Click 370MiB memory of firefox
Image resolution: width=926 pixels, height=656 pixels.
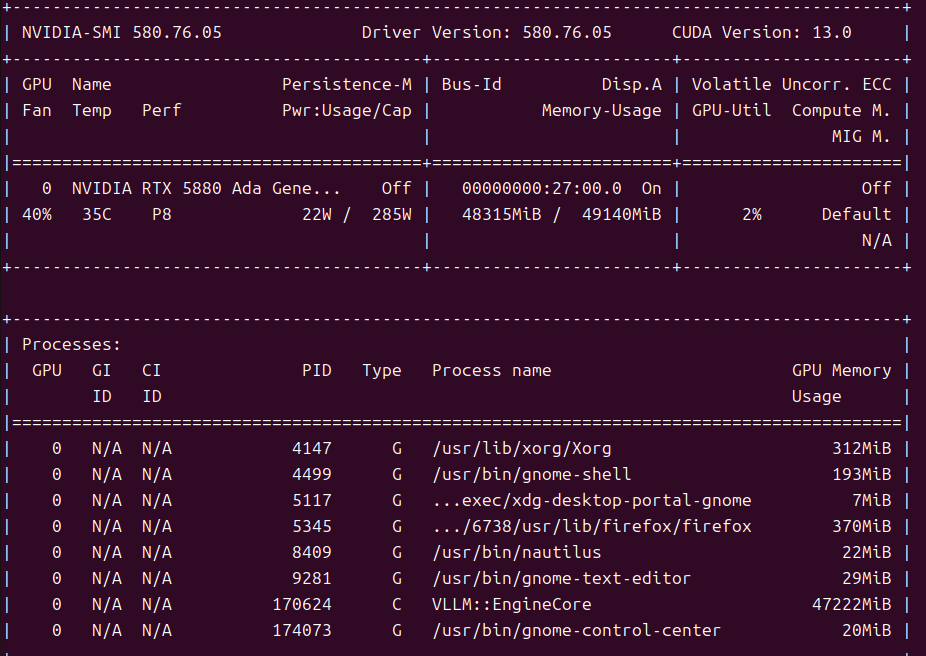click(x=861, y=526)
